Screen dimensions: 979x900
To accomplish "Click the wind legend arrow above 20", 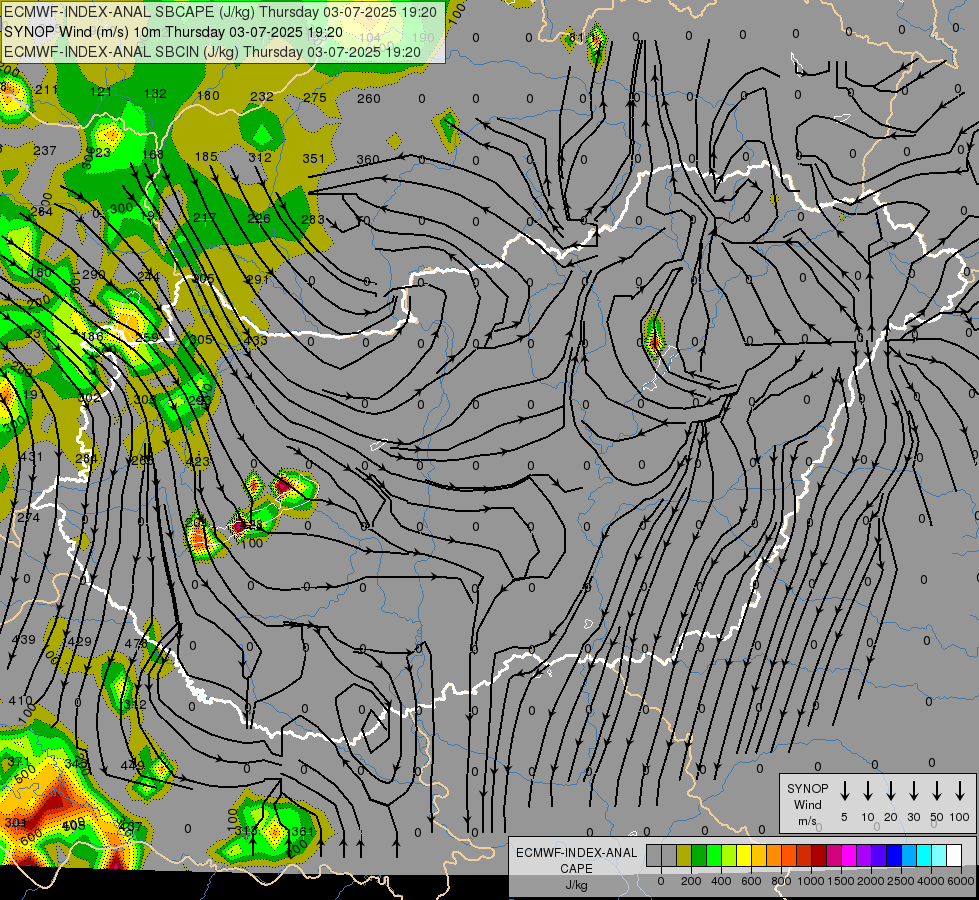I will click(891, 791).
